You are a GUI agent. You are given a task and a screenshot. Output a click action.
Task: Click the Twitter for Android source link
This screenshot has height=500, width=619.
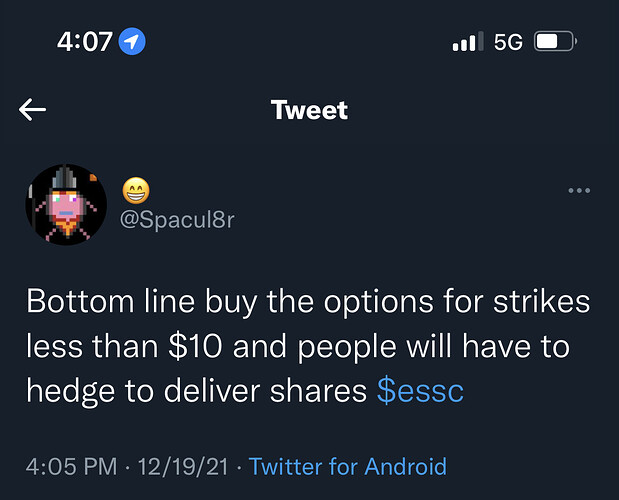point(348,466)
